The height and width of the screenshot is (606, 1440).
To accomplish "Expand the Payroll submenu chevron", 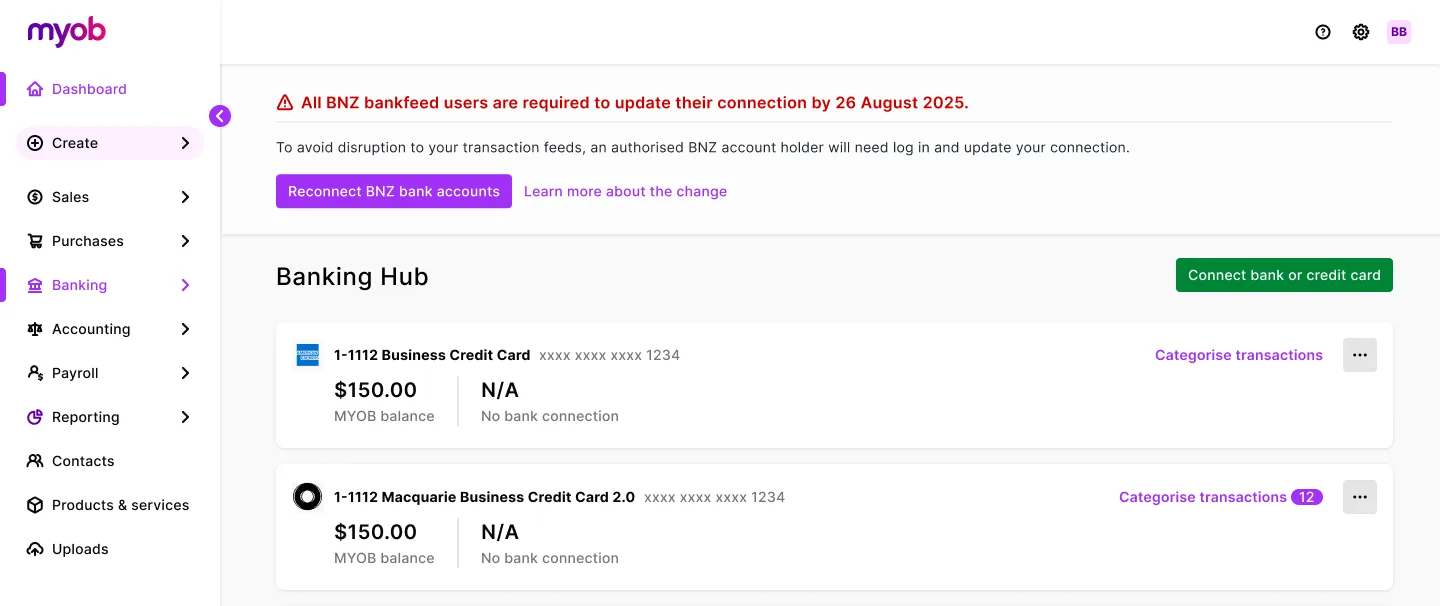I will 185,373.
